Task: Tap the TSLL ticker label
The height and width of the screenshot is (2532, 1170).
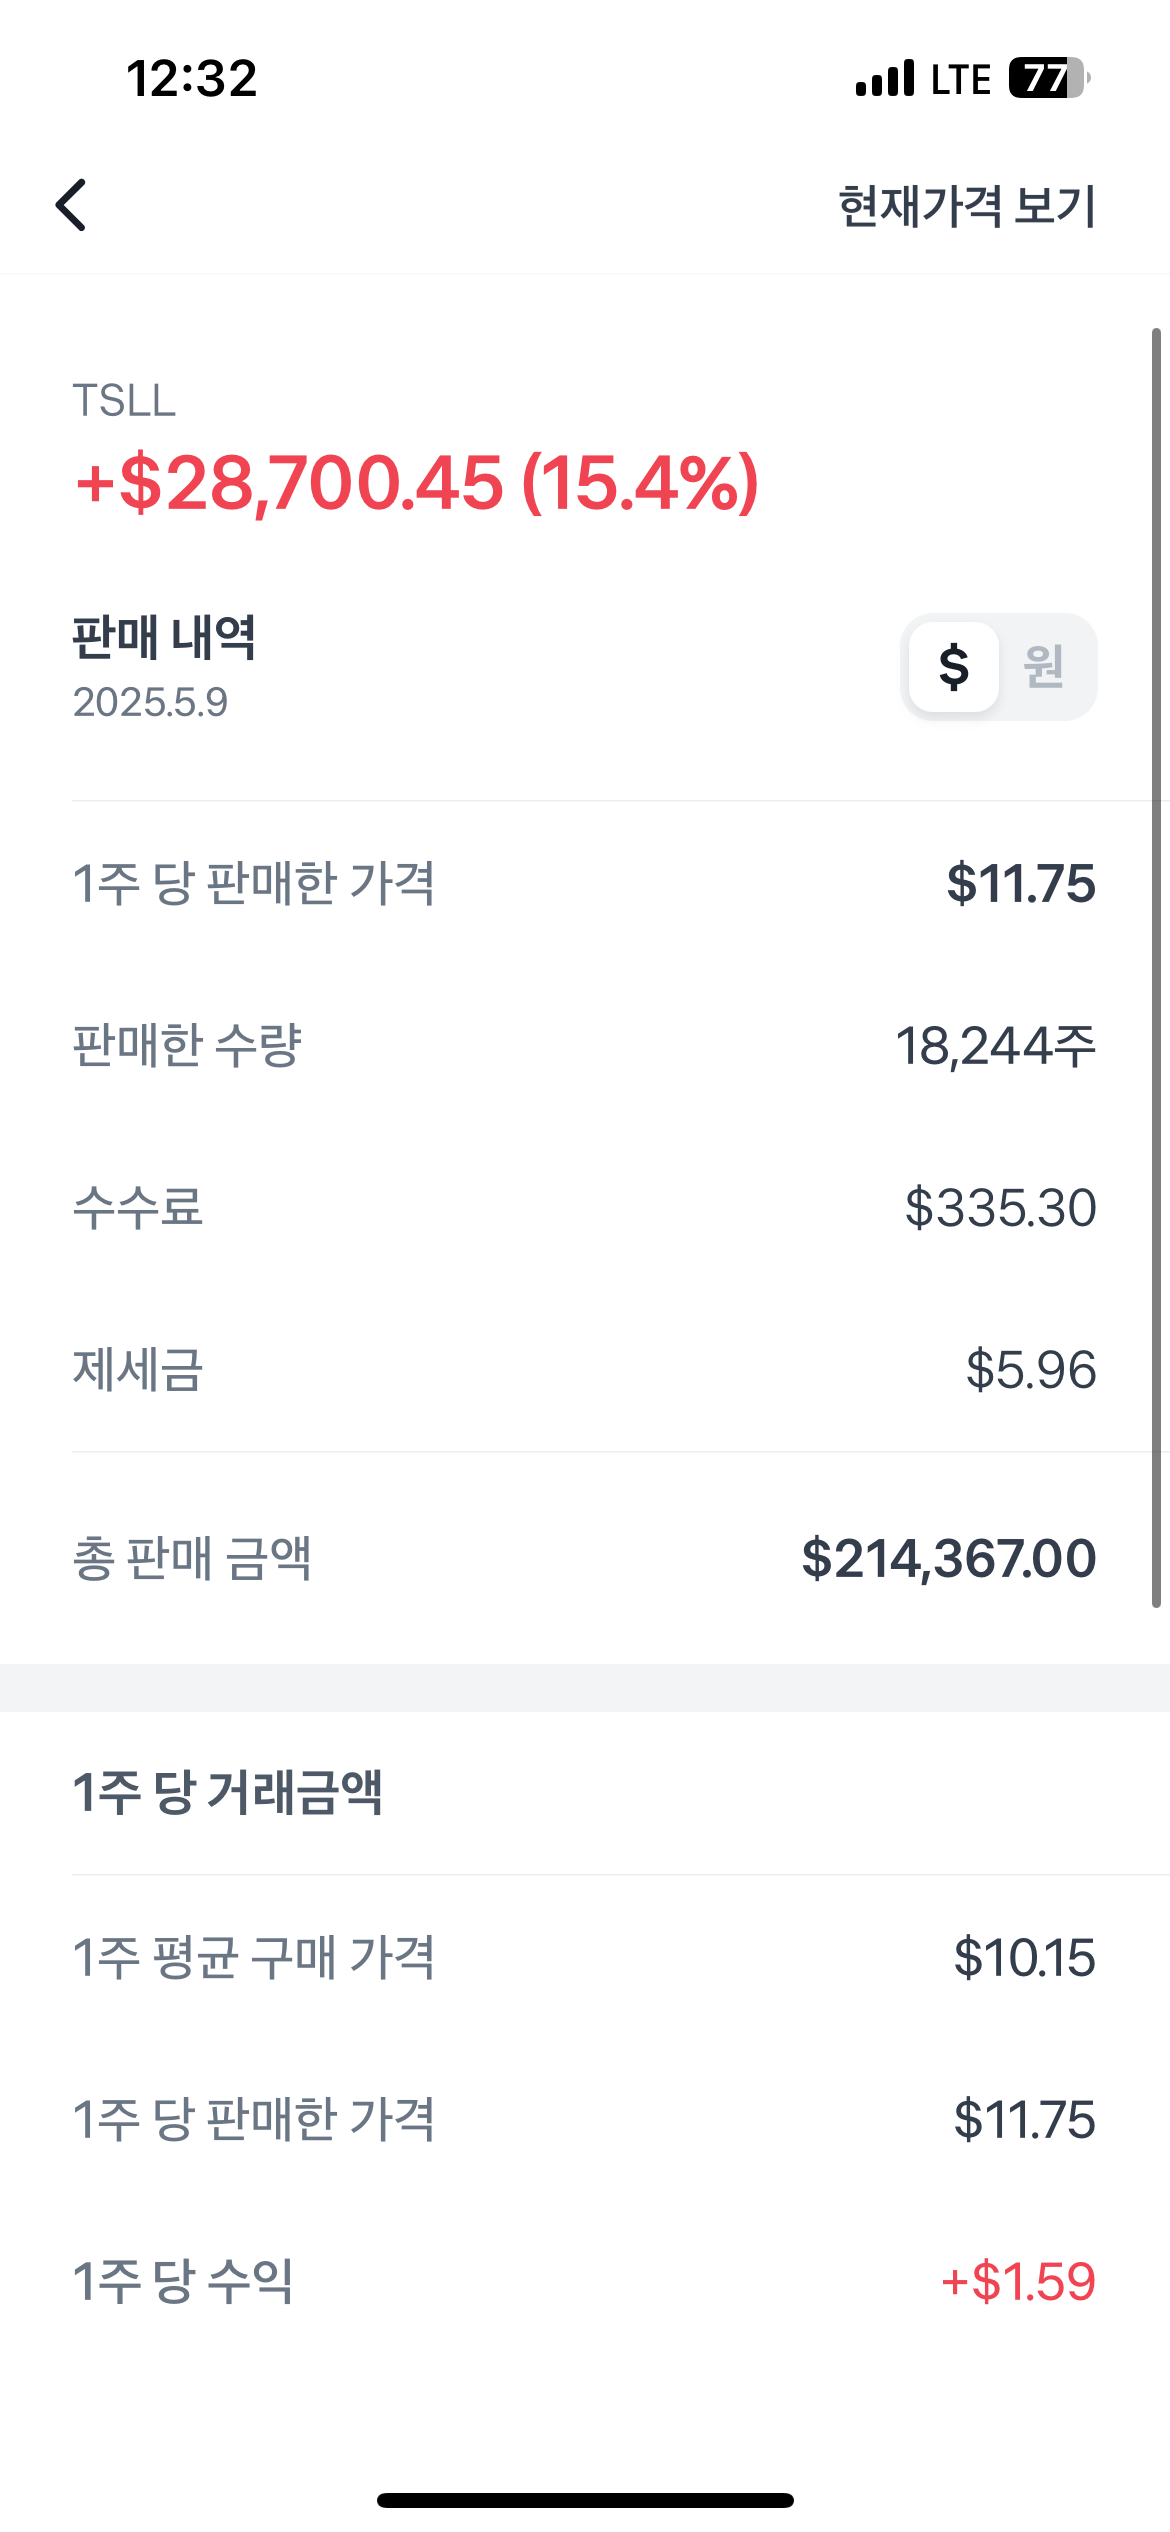Action: [124, 401]
